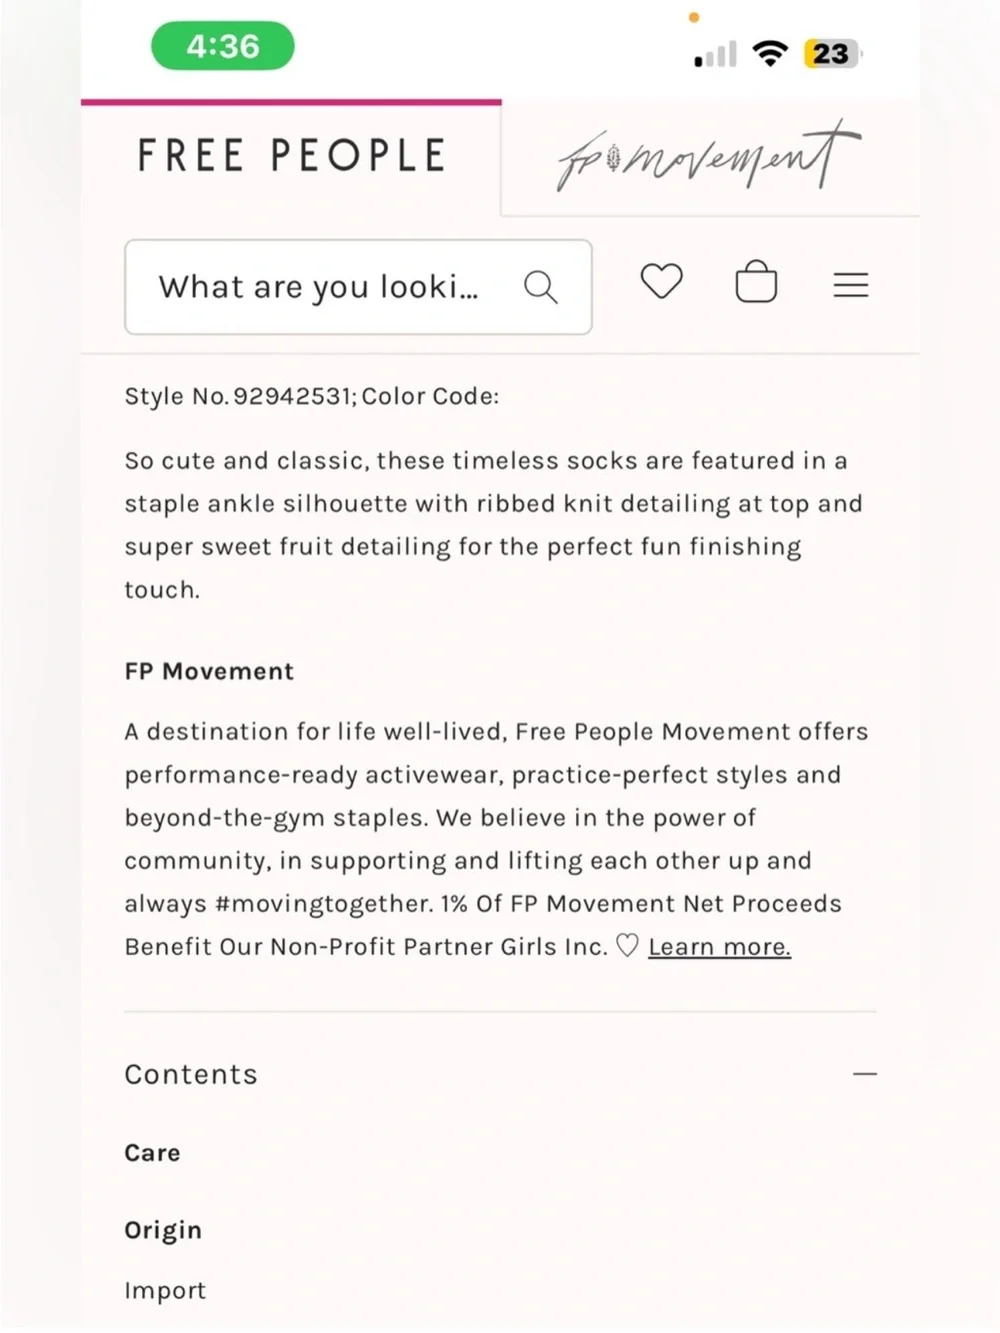Screen dimensions: 1000x1333
Task: Switch to the FP Movement tab
Action: 709,156
